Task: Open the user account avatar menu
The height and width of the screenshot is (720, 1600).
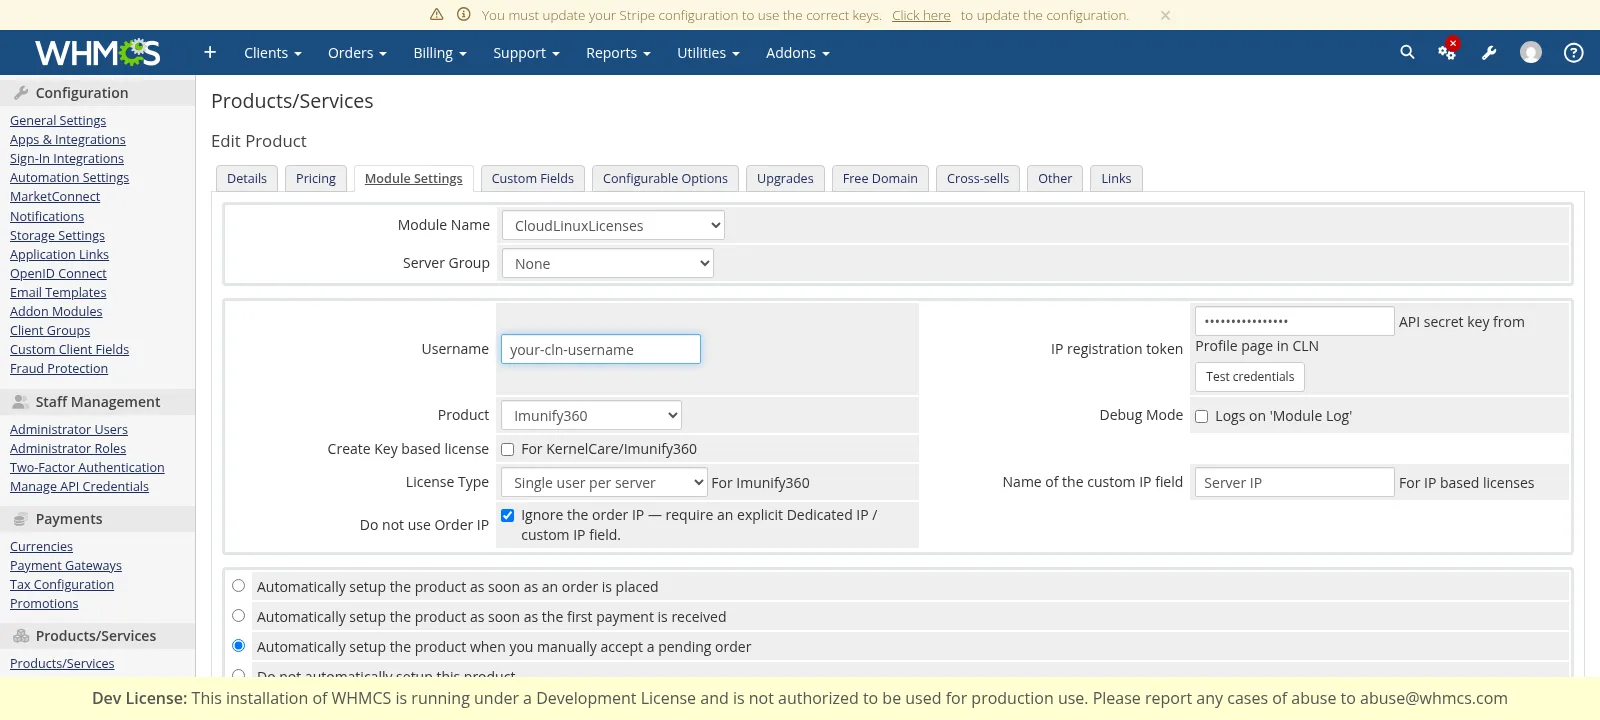Action: click(x=1531, y=52)
